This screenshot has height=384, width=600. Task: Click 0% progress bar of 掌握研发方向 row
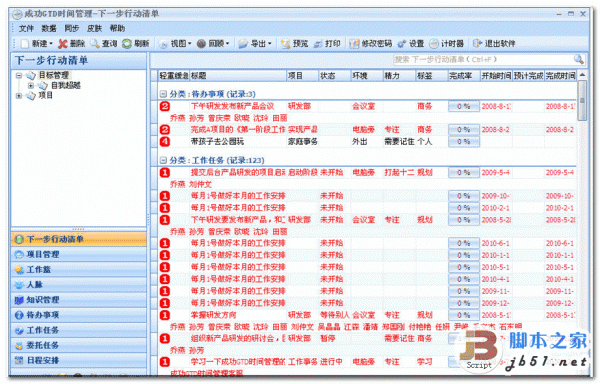[464, 315]
